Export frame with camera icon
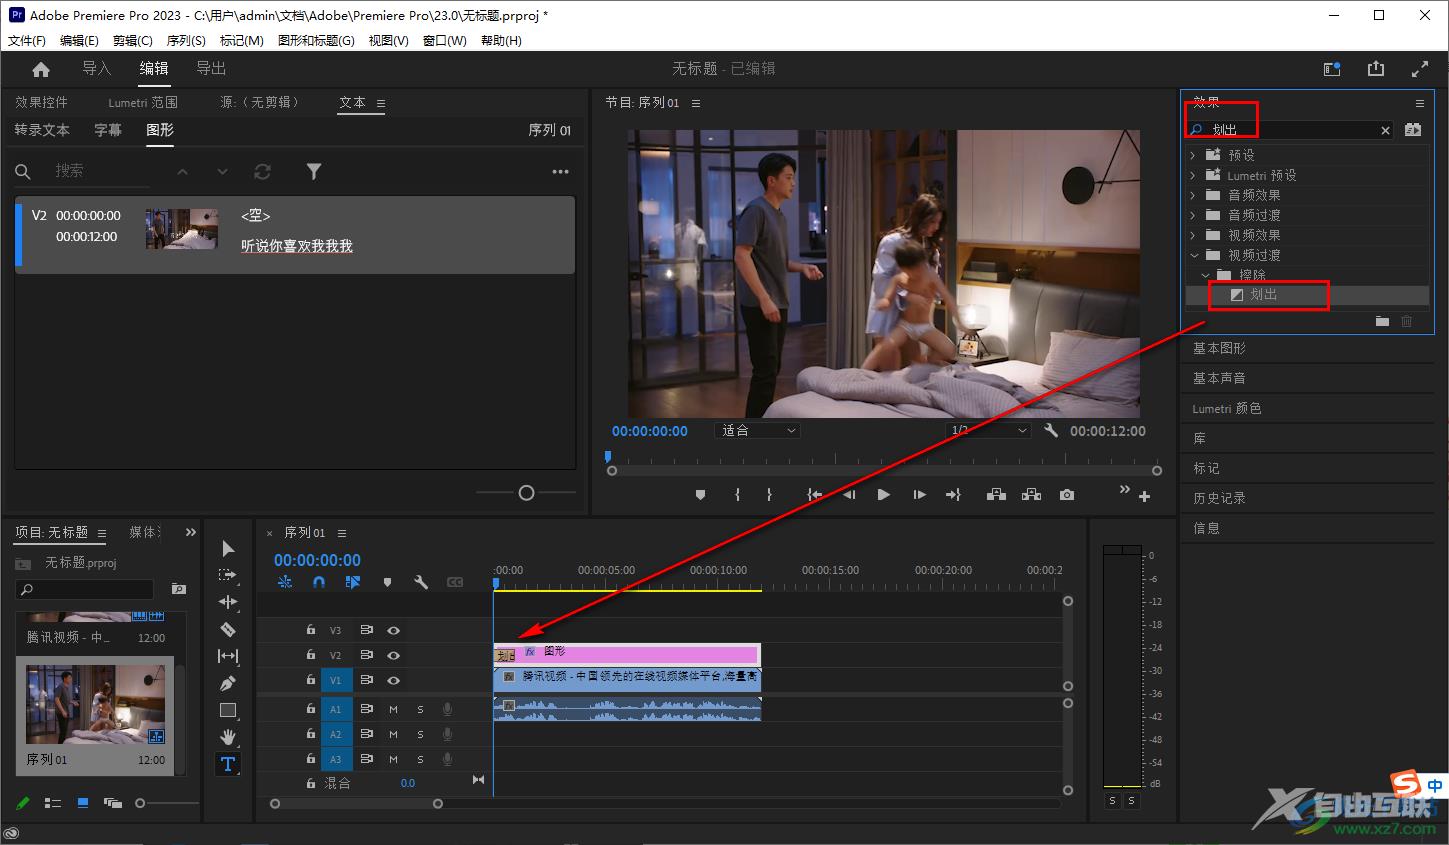Image resolution: width=1449 pixels, height=845 pixels. pyautogui.click(x=1067, y=495)
